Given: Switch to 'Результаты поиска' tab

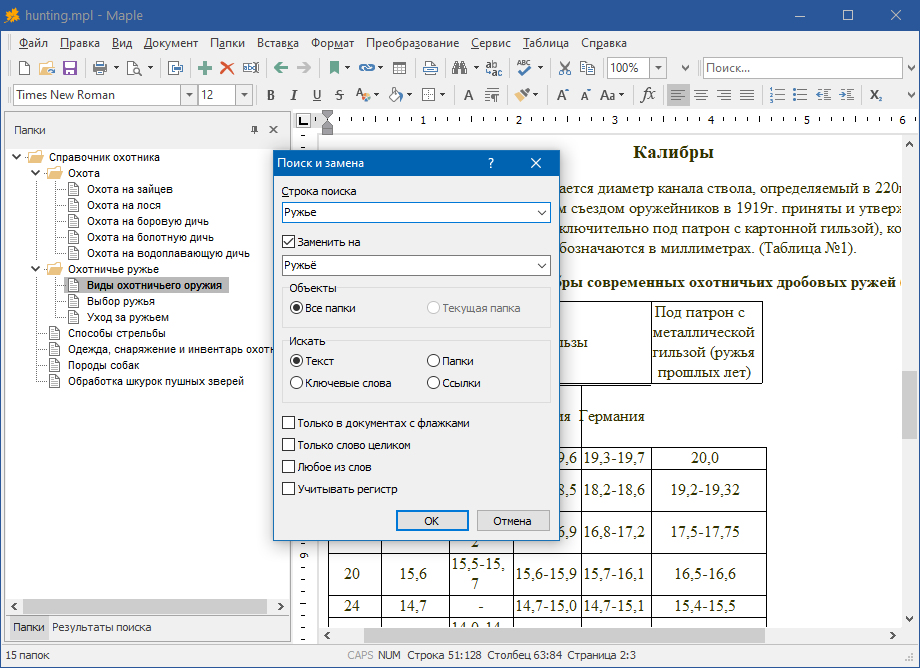Looking at the screenshot, I should 102,627.
